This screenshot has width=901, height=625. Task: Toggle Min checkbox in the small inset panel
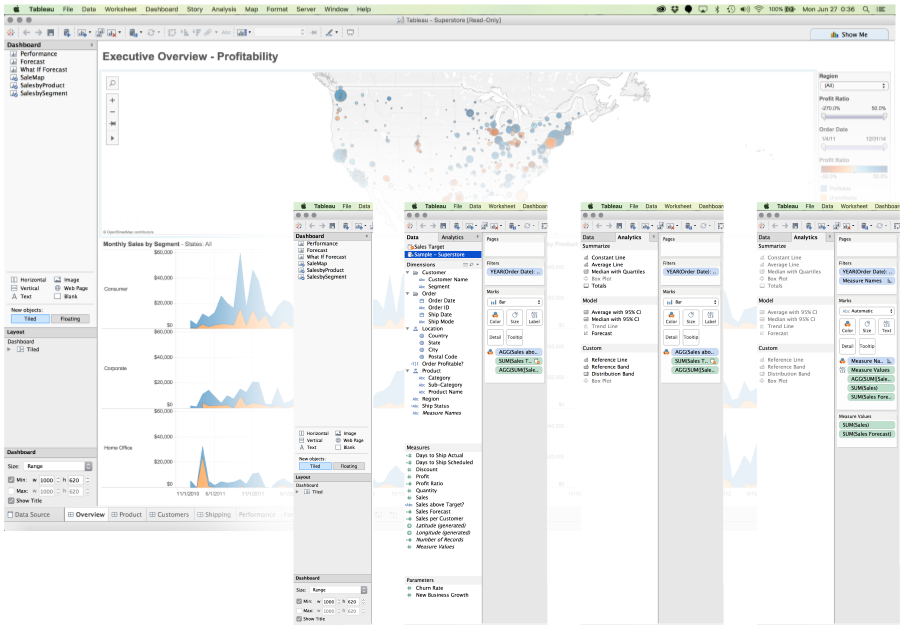(x=299, y=601)
